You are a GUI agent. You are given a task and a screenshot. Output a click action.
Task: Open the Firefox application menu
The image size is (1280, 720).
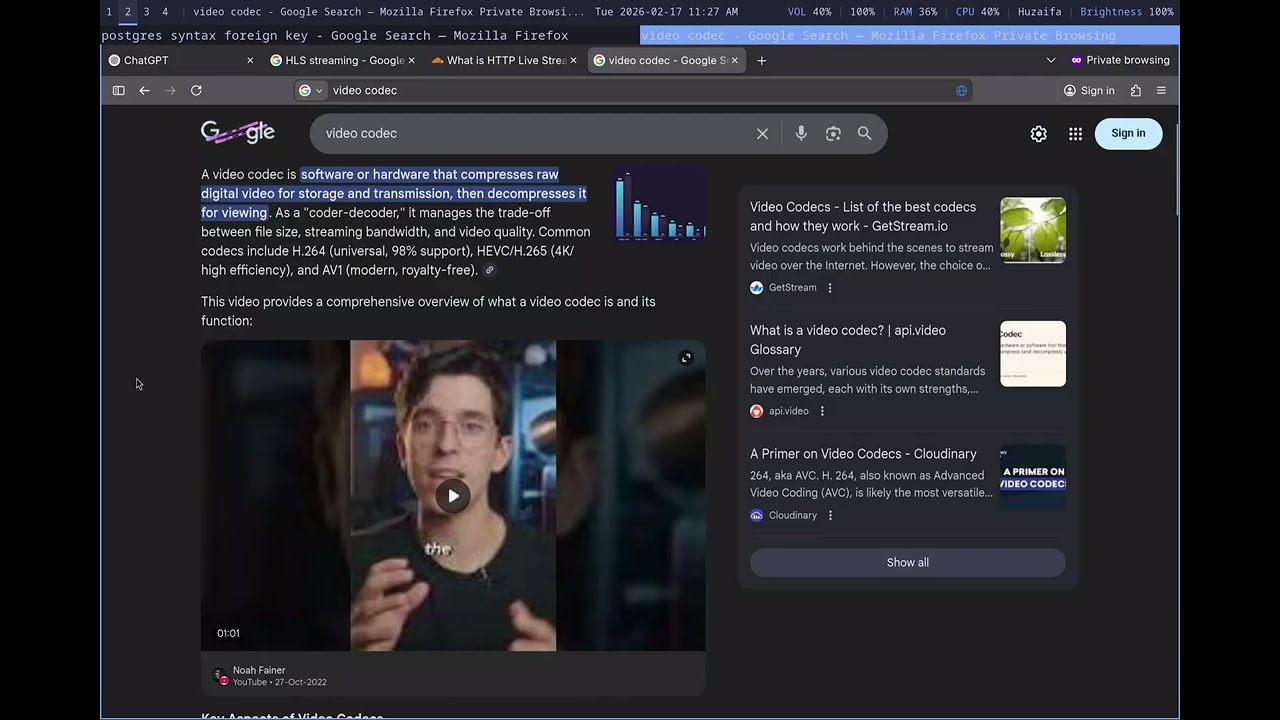click(1161, 90)
